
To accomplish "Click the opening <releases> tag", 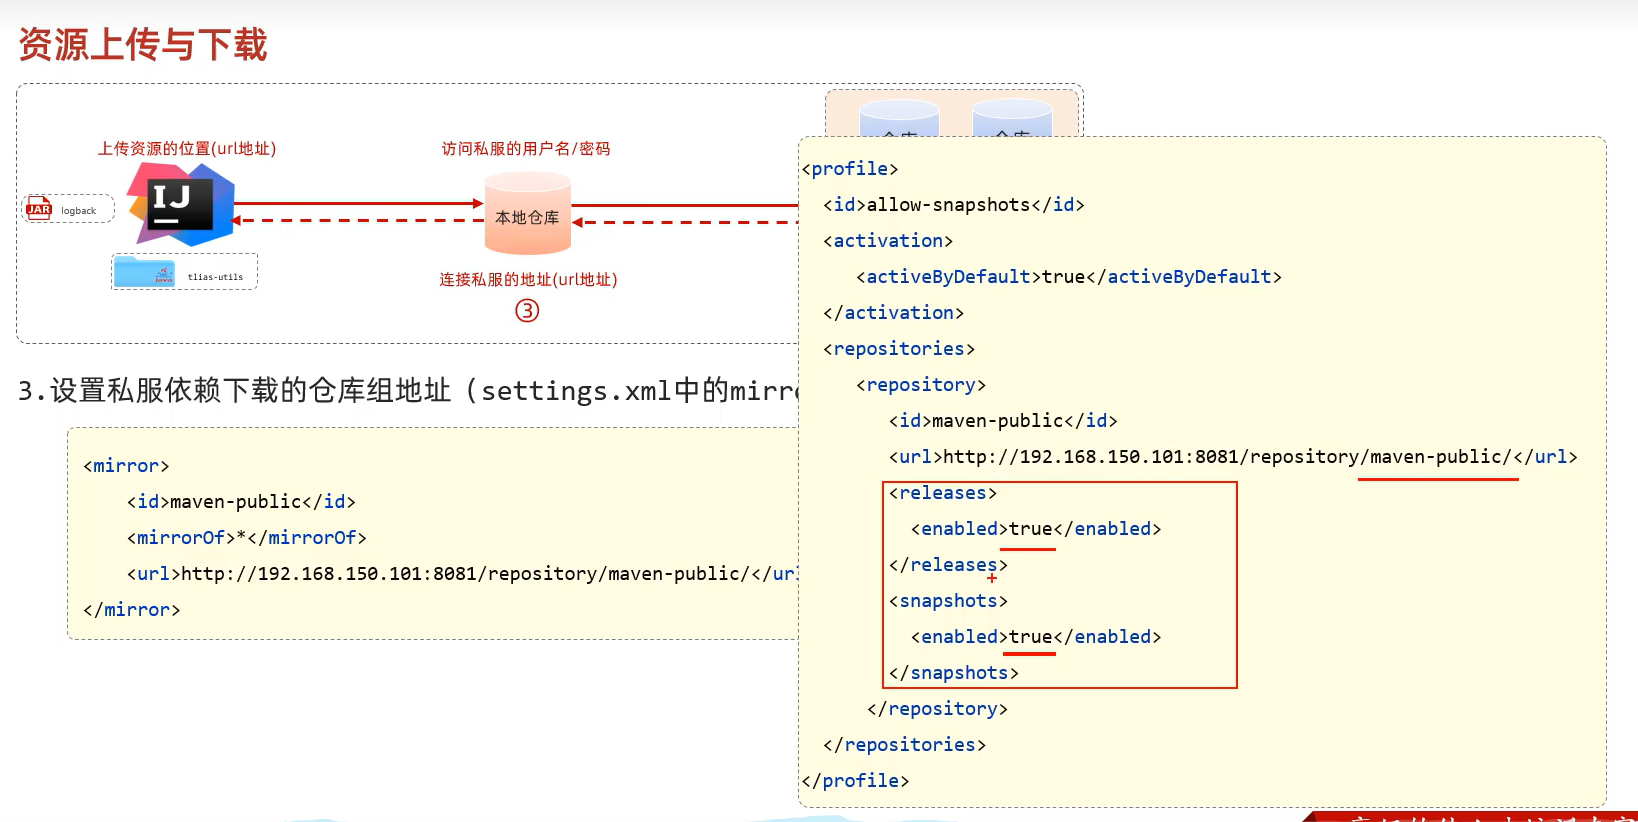I will [943, 493].
